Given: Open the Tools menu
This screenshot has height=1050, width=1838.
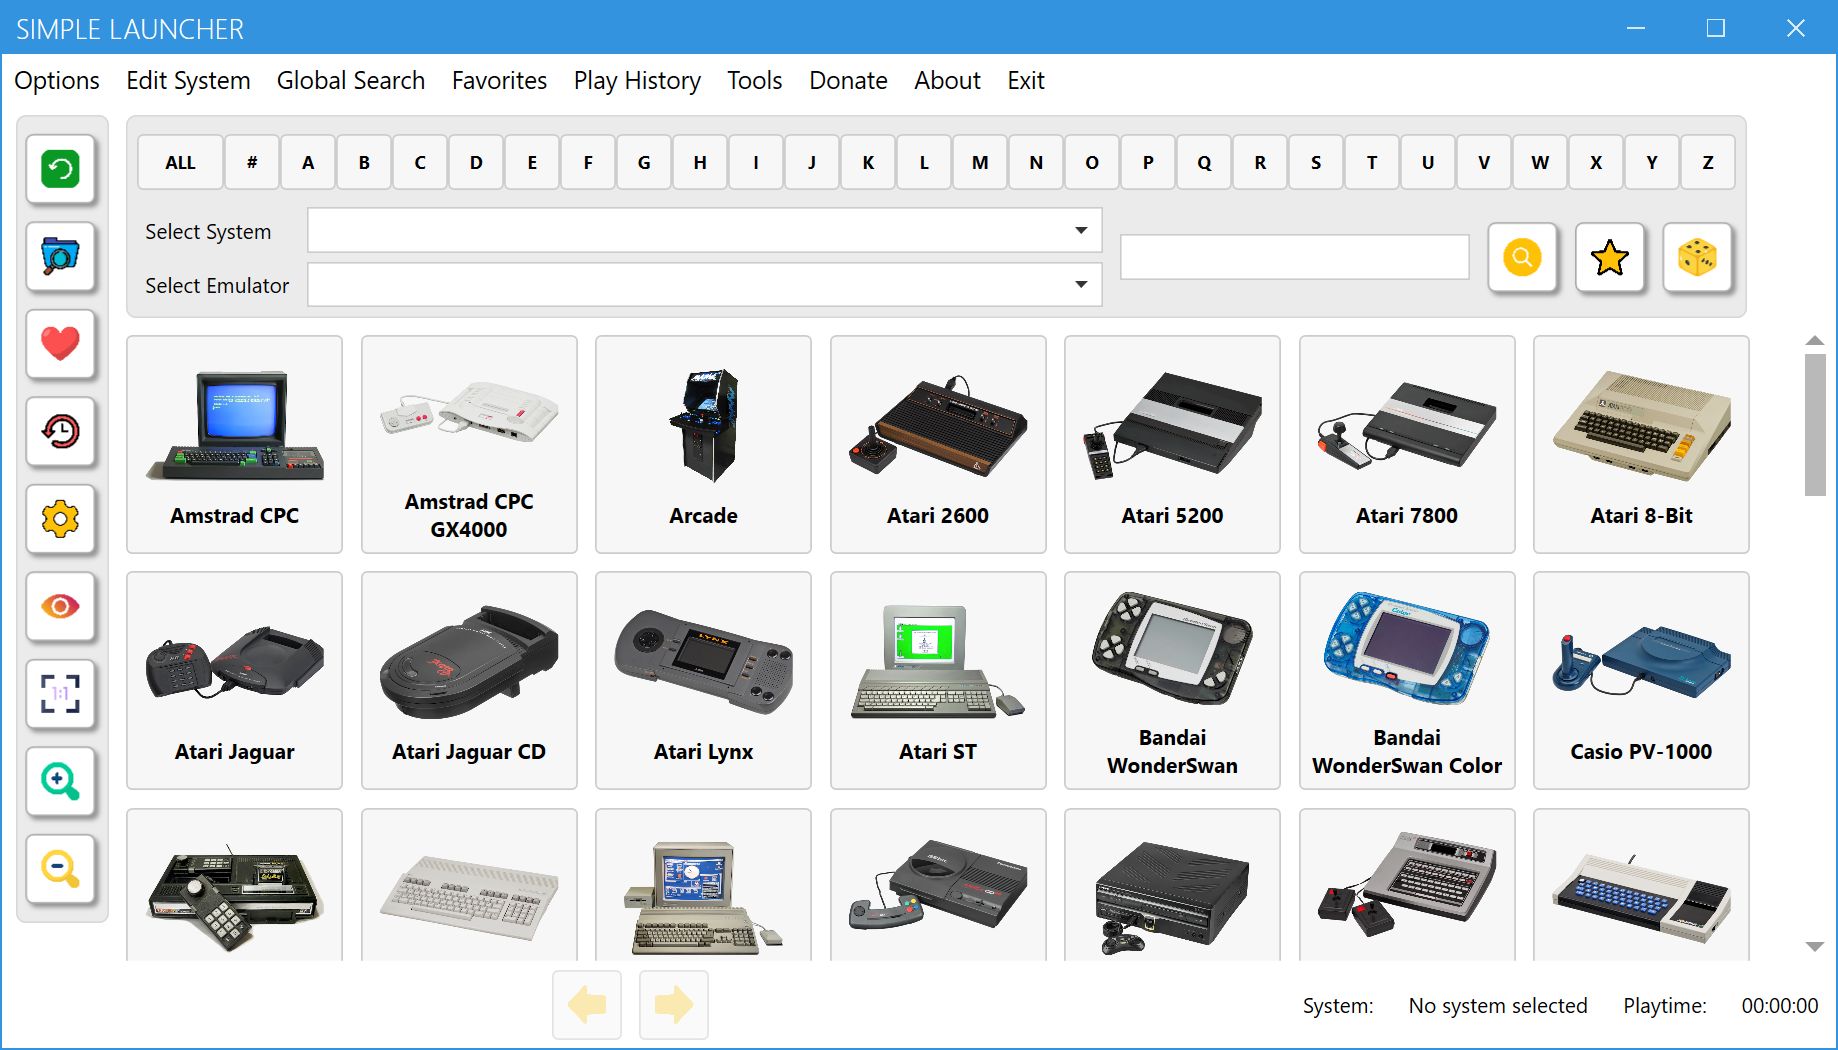Looking at the screenshot, I should click(x=754, y=80).
